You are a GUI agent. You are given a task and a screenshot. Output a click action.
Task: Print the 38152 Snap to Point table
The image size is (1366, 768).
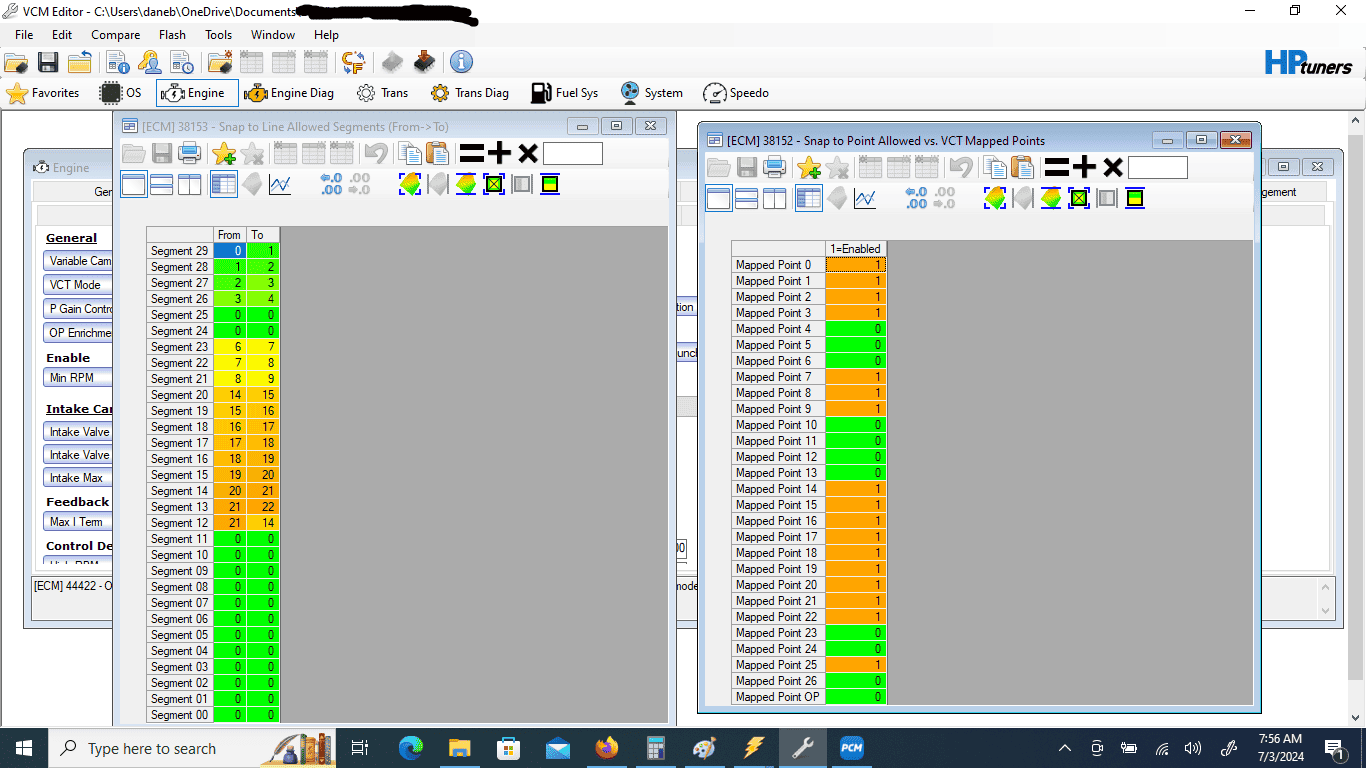click(x=774, y=167)
